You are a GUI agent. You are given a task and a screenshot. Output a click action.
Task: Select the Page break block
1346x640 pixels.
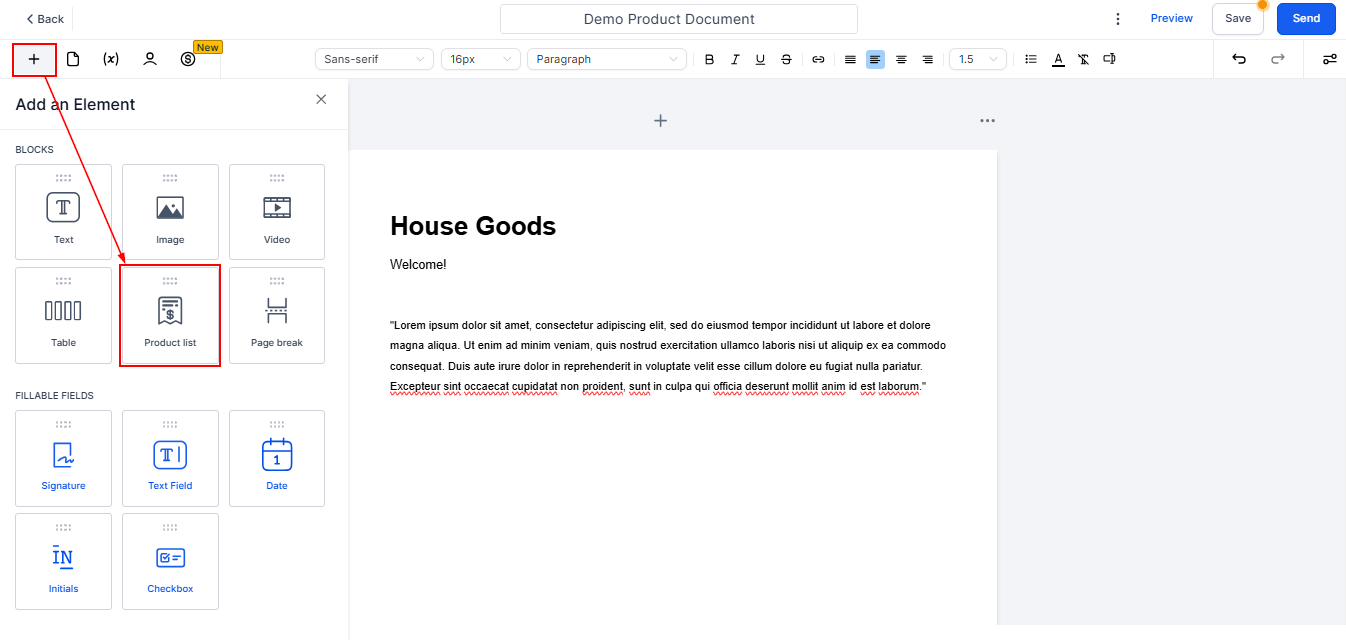(x=277, y=315)
